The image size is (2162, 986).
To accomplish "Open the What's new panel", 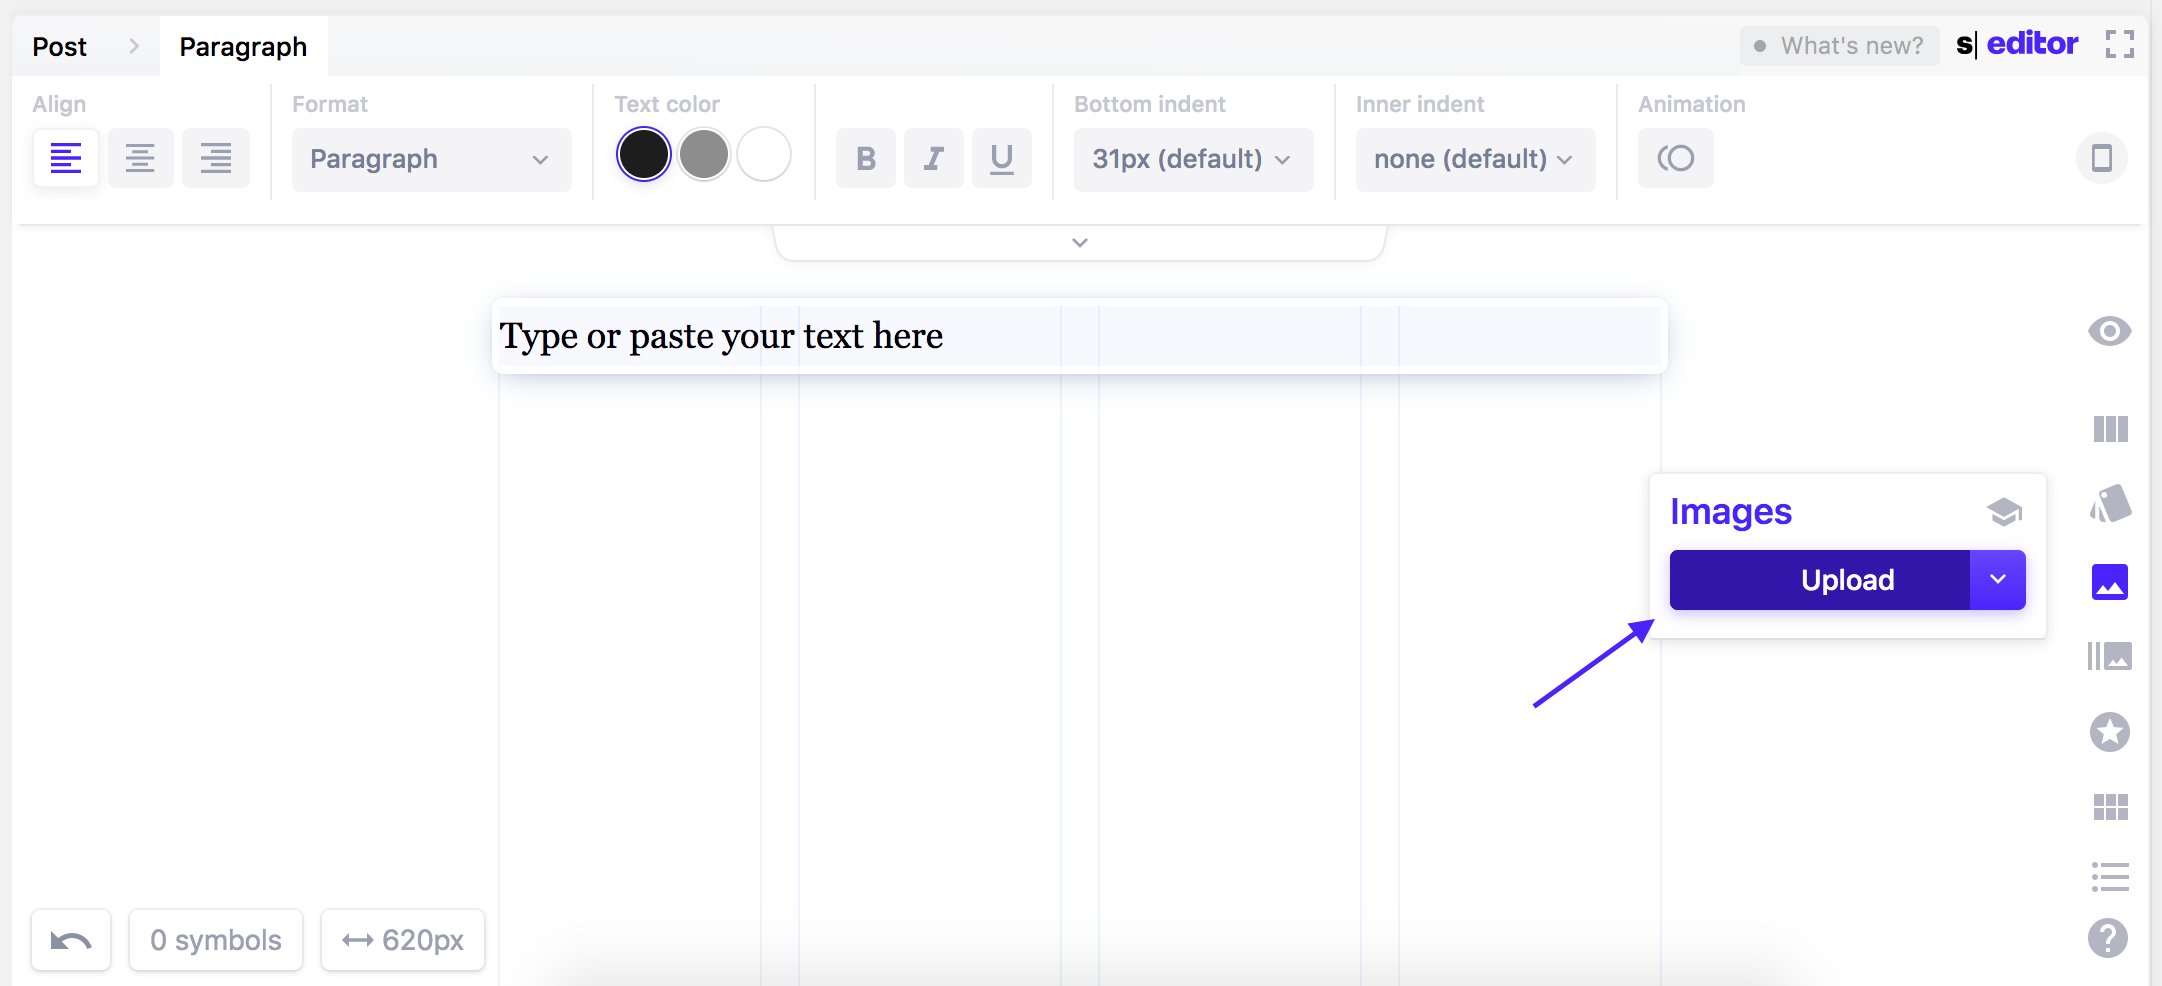I will point(1839,45).
